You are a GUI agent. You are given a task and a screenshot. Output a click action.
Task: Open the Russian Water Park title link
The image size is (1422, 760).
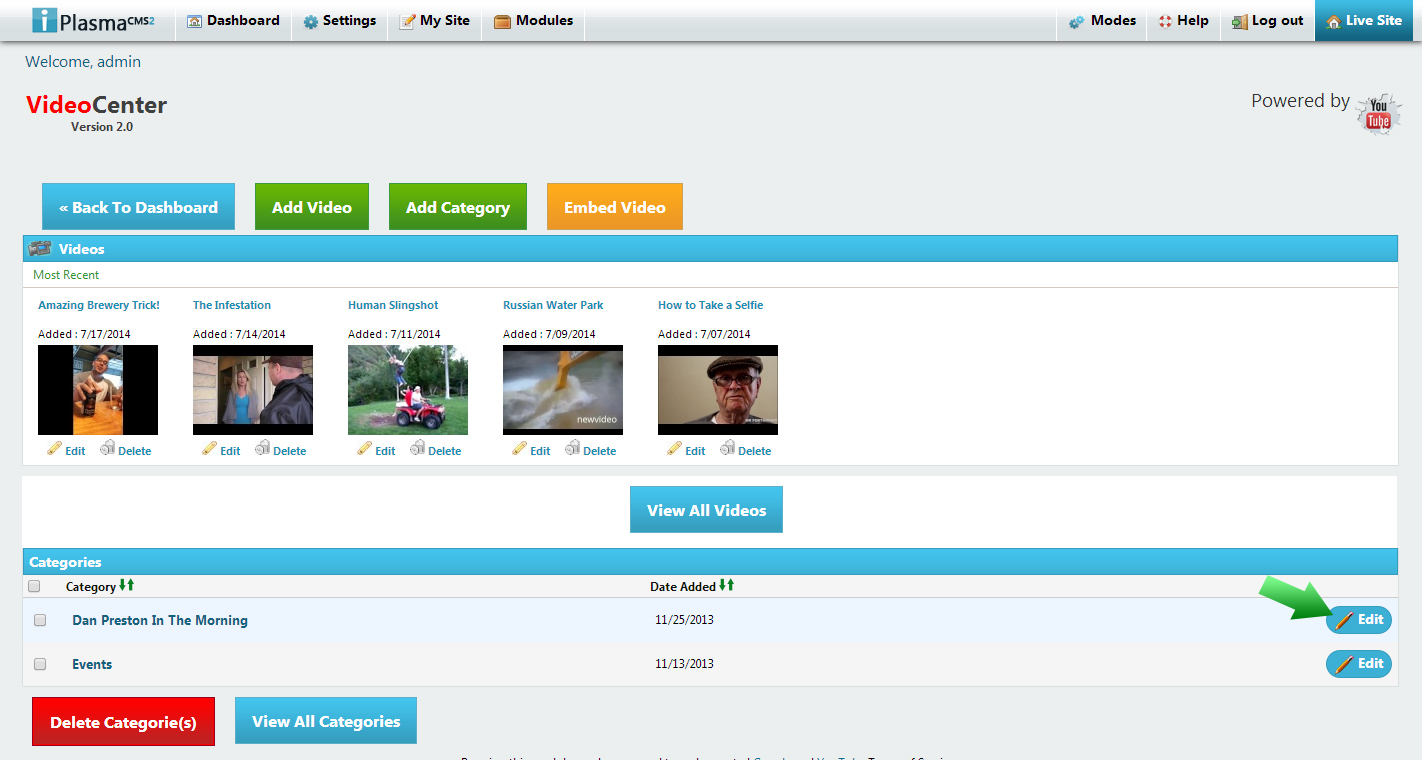(x=553, y=305)
